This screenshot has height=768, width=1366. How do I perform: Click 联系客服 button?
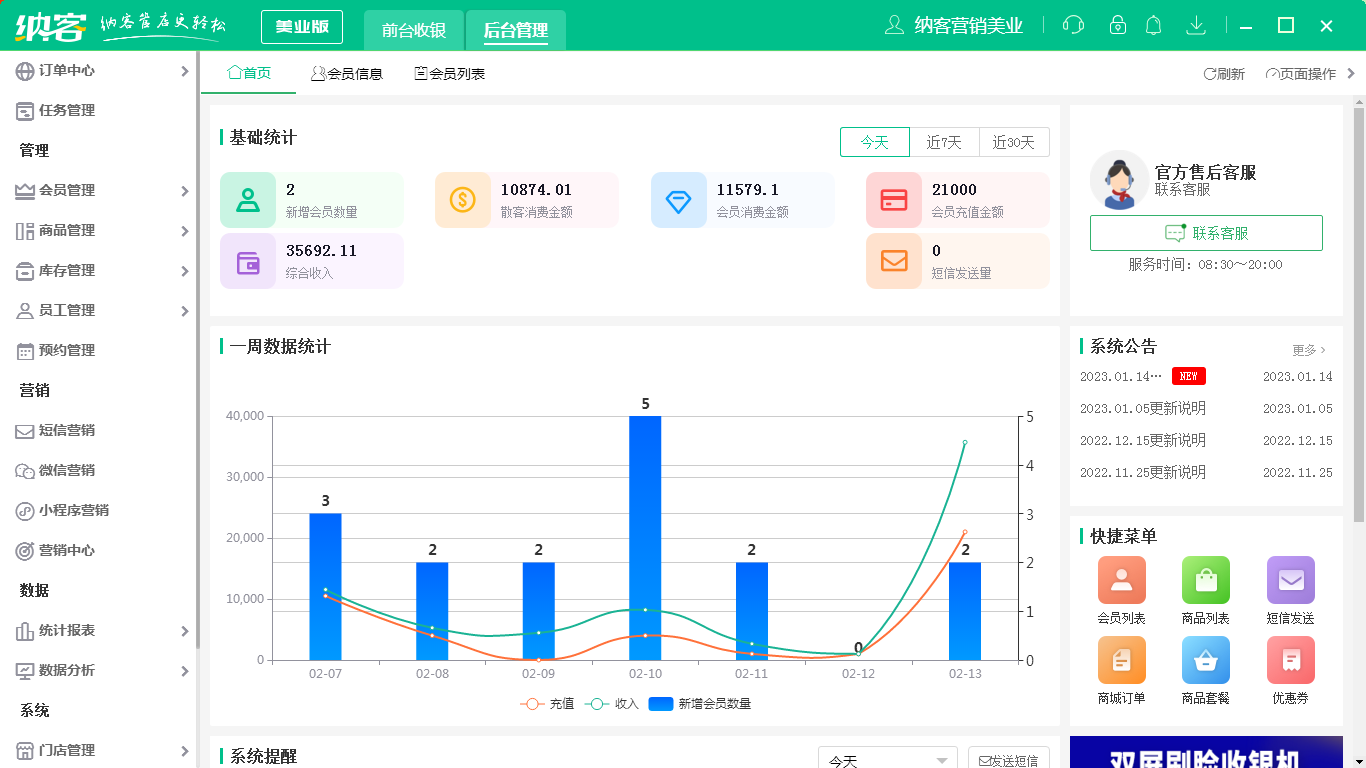pyautogui.click(x=1206, y=233)
